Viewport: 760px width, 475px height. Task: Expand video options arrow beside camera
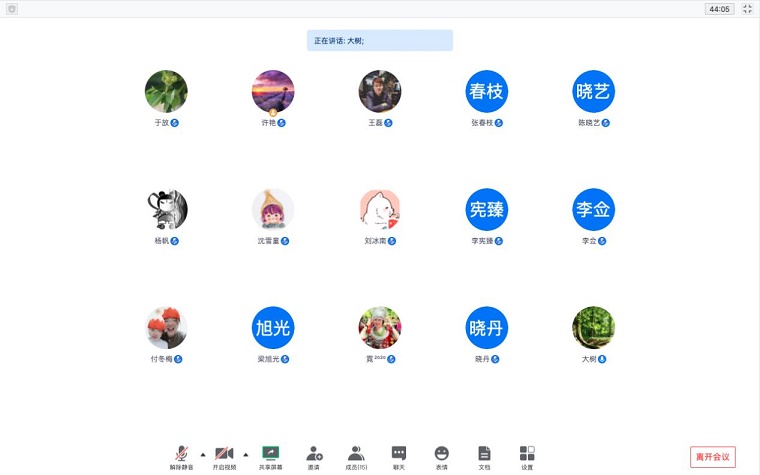point(246,454)
